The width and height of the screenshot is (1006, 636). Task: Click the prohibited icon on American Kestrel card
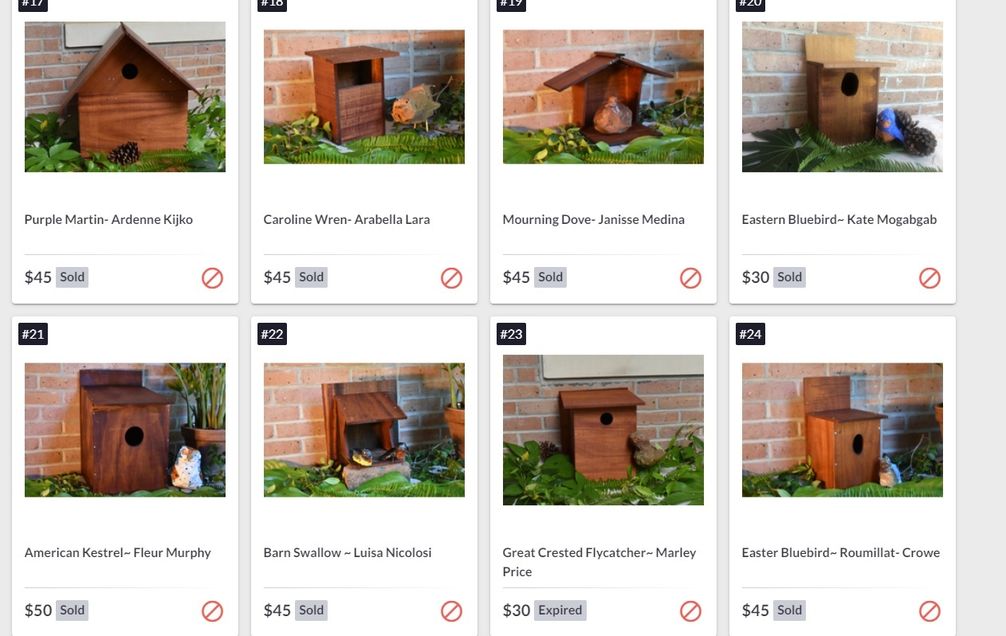pyautogui.click(x=212, y=611)
